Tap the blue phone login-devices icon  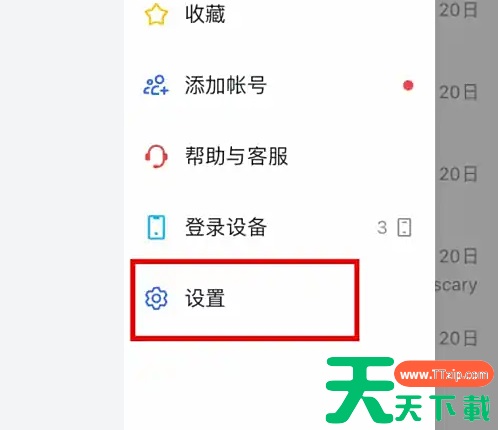(x=156, y=227)
